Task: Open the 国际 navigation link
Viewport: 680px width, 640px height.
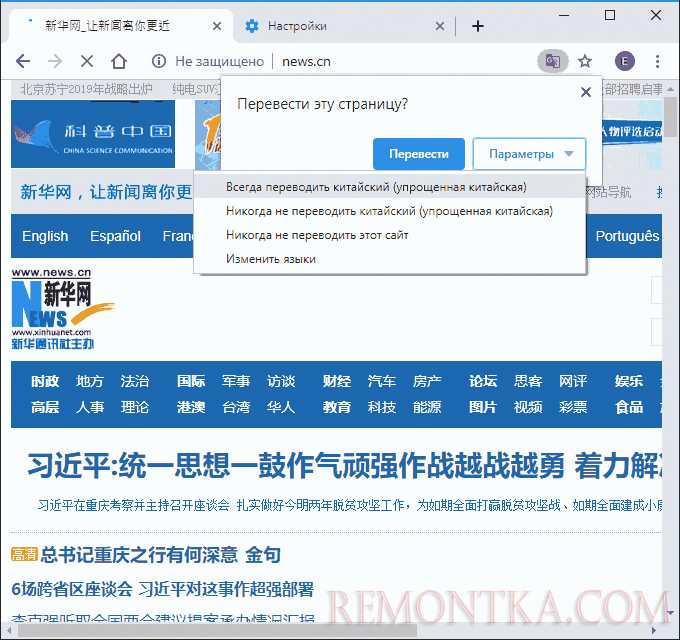Action: point(191,381)
